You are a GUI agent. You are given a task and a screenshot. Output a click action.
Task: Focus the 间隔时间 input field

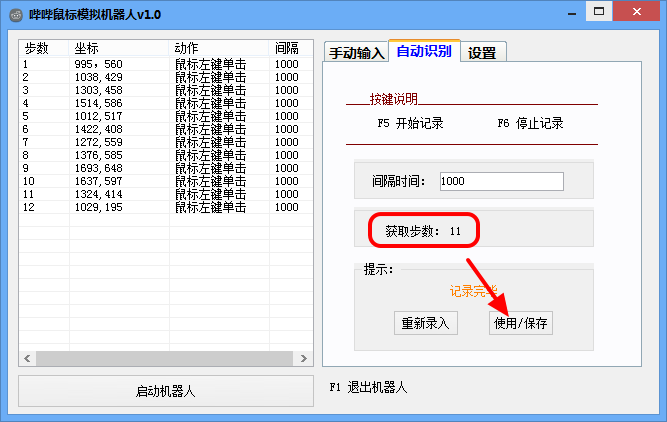point(502,181)
